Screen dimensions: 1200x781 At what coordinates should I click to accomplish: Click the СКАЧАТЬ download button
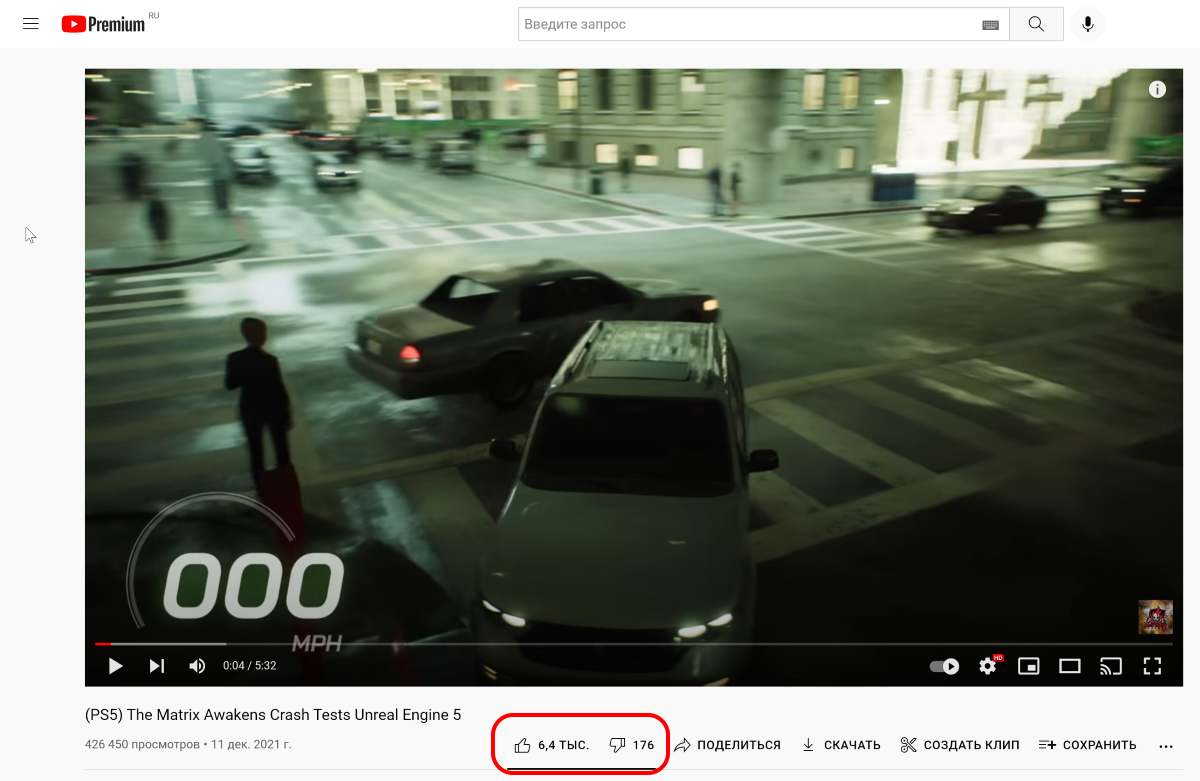pos(840,745)
